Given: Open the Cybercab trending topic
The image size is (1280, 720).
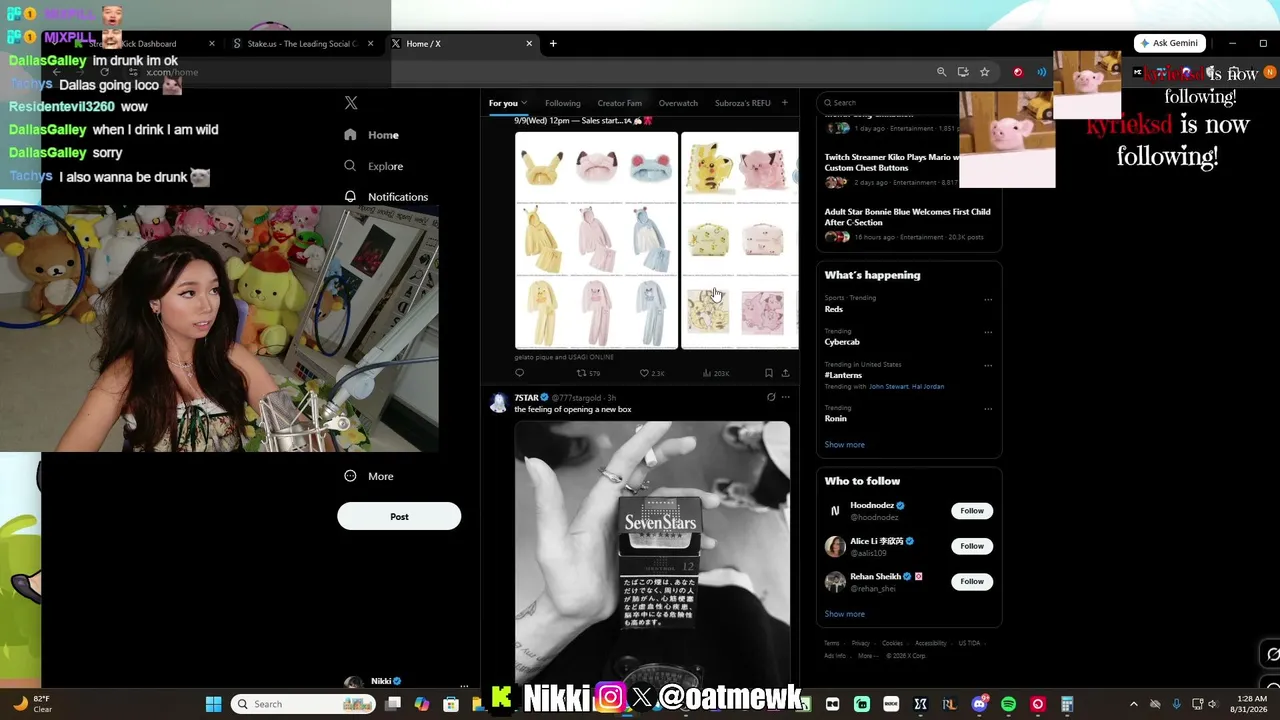Looking at the screenshot, I should tap(842, 342).
